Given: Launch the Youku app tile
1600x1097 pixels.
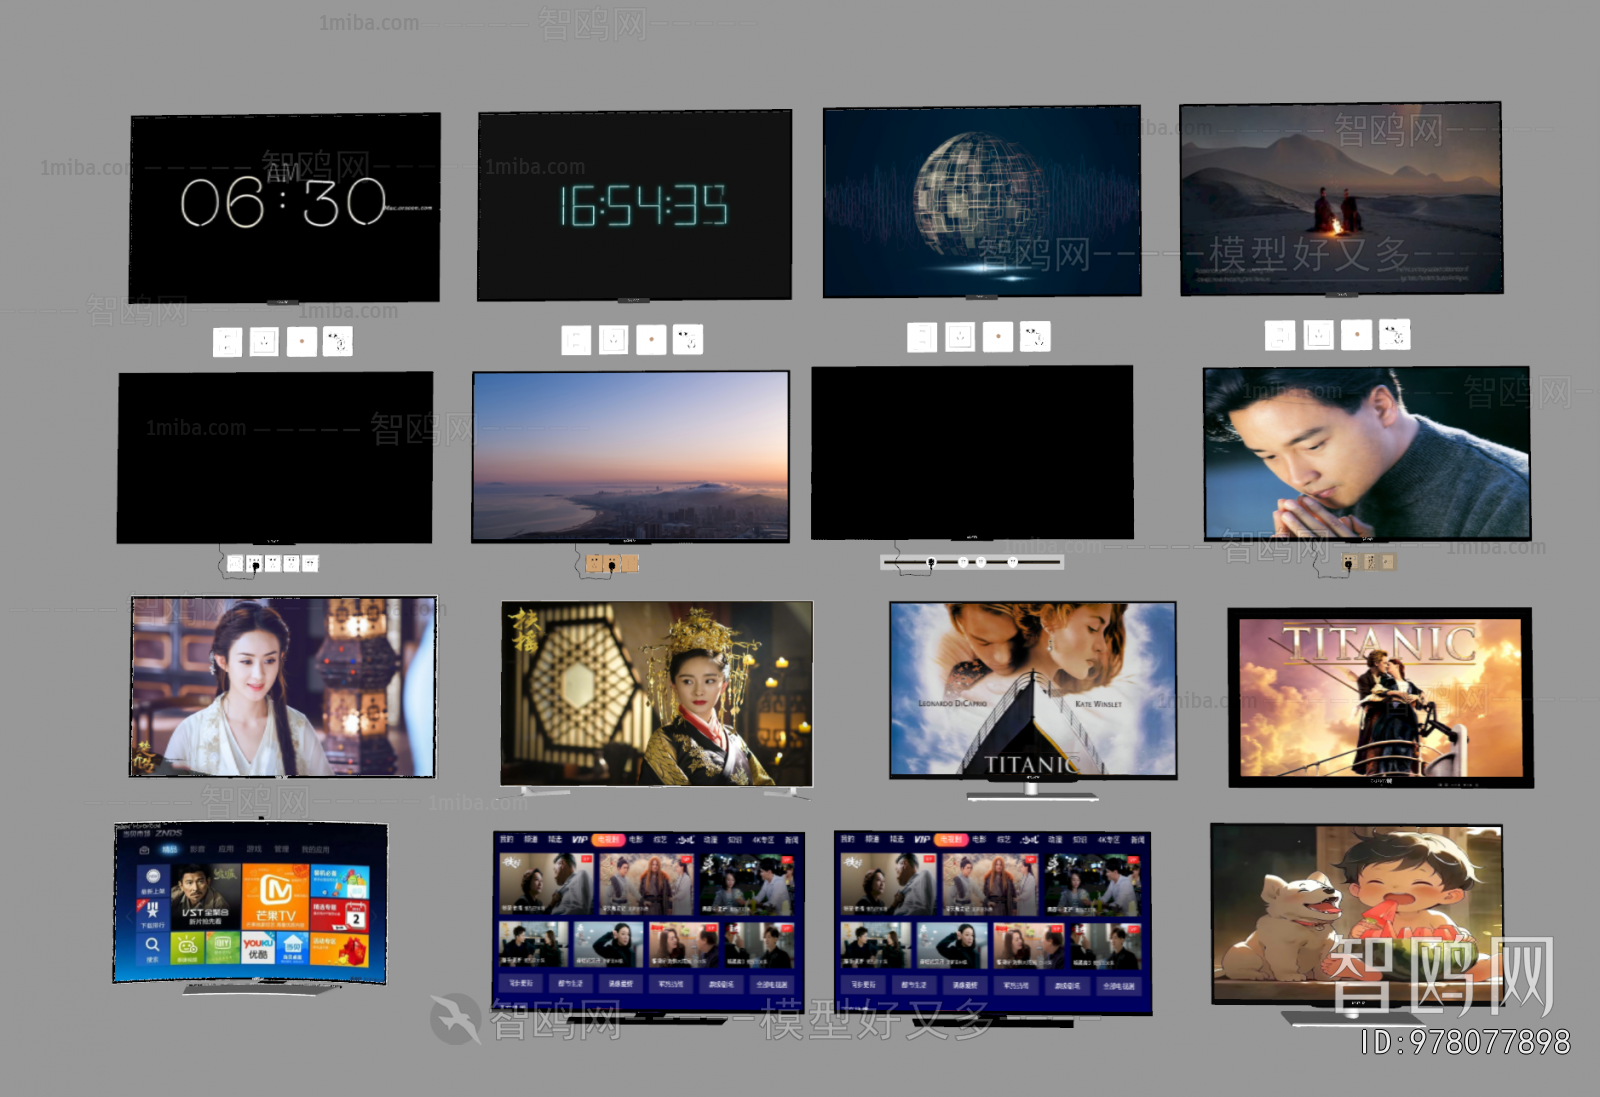Looking at the screenshot, I should tap(258, 948).
